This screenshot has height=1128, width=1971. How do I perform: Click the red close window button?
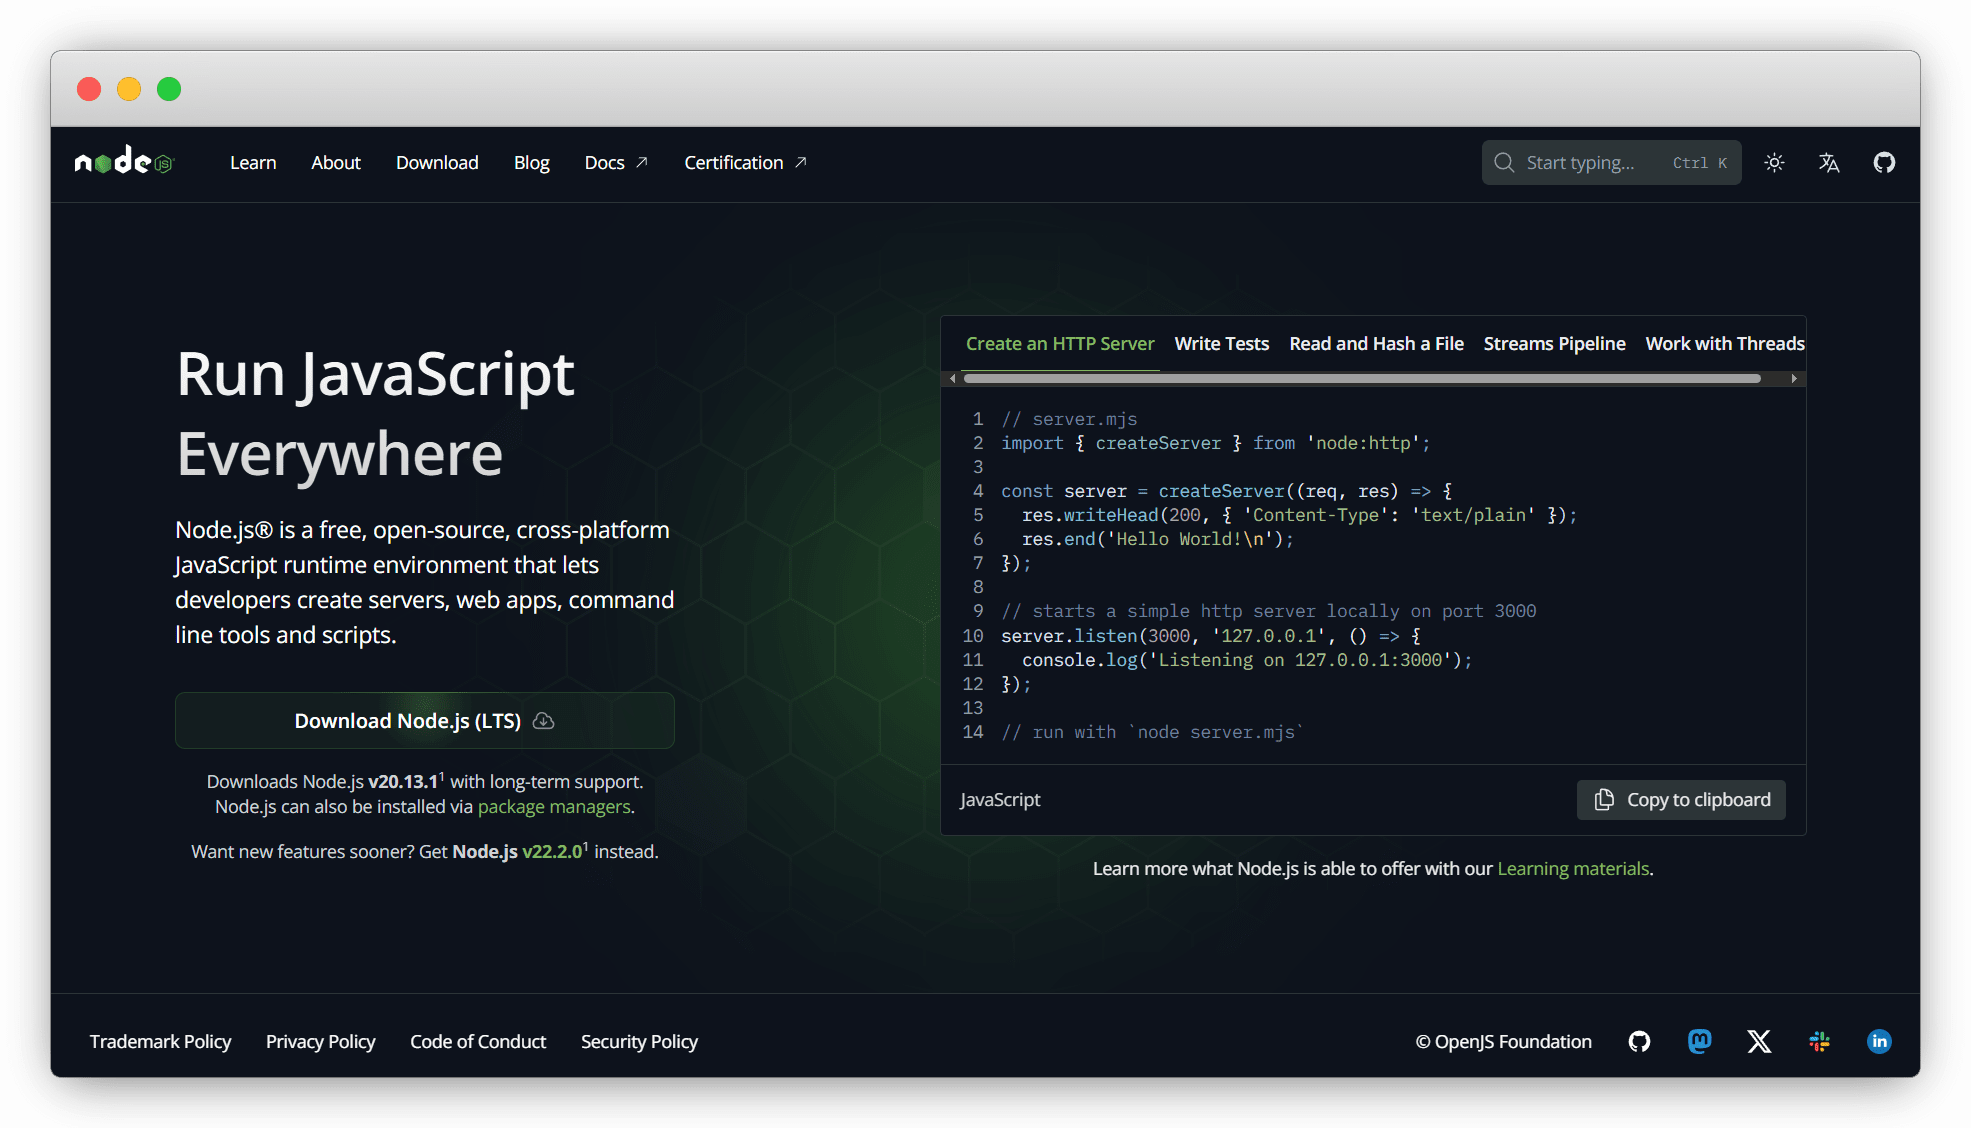coord(89,89)
